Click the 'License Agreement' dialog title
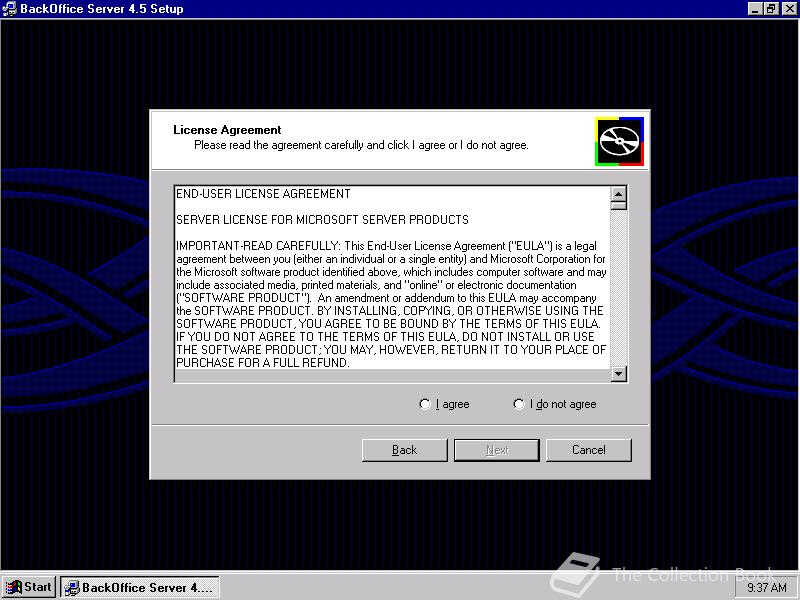The image size is (800, 600). pos(227,130)
